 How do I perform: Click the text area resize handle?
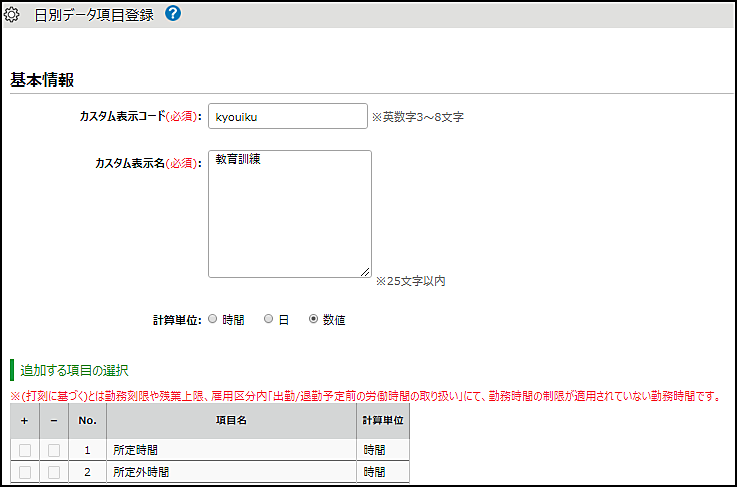coord(365,272)
